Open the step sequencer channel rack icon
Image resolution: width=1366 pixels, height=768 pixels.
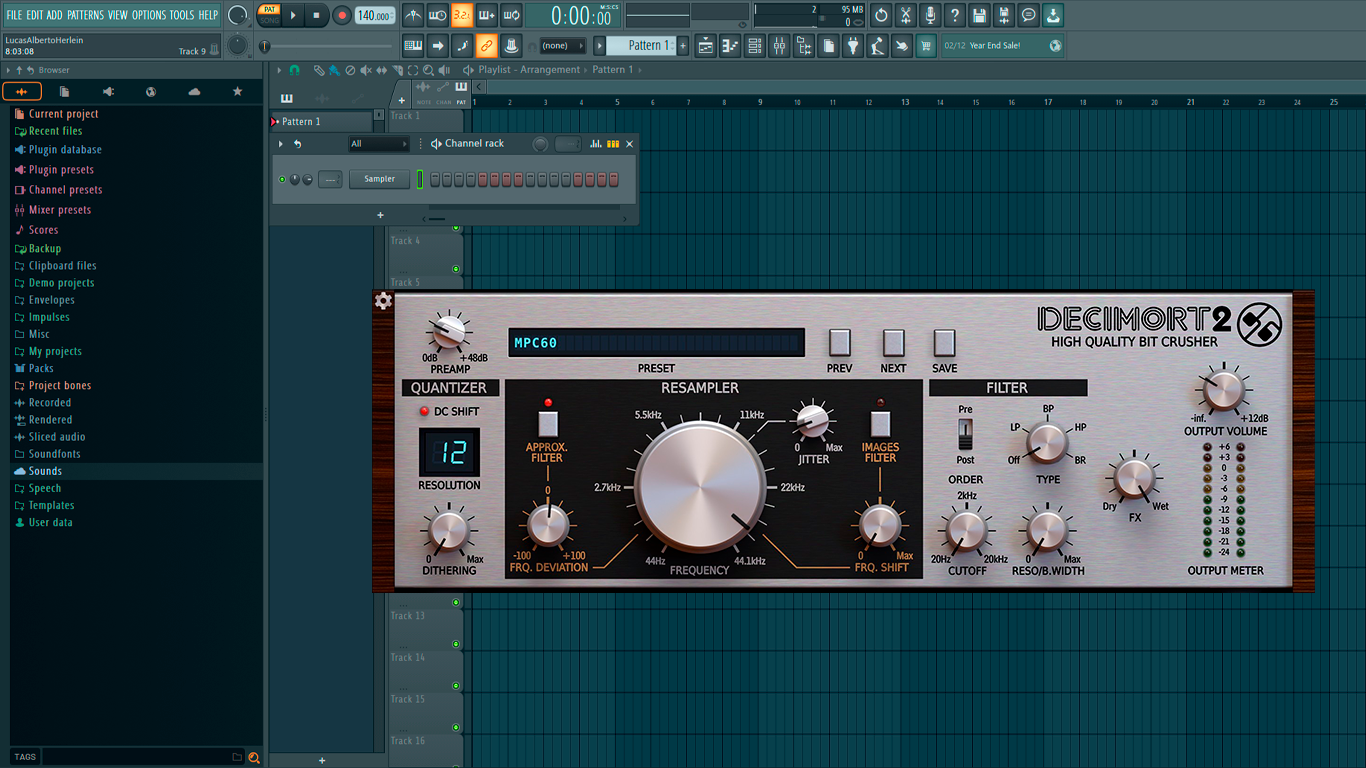click(x=755, y=45)
